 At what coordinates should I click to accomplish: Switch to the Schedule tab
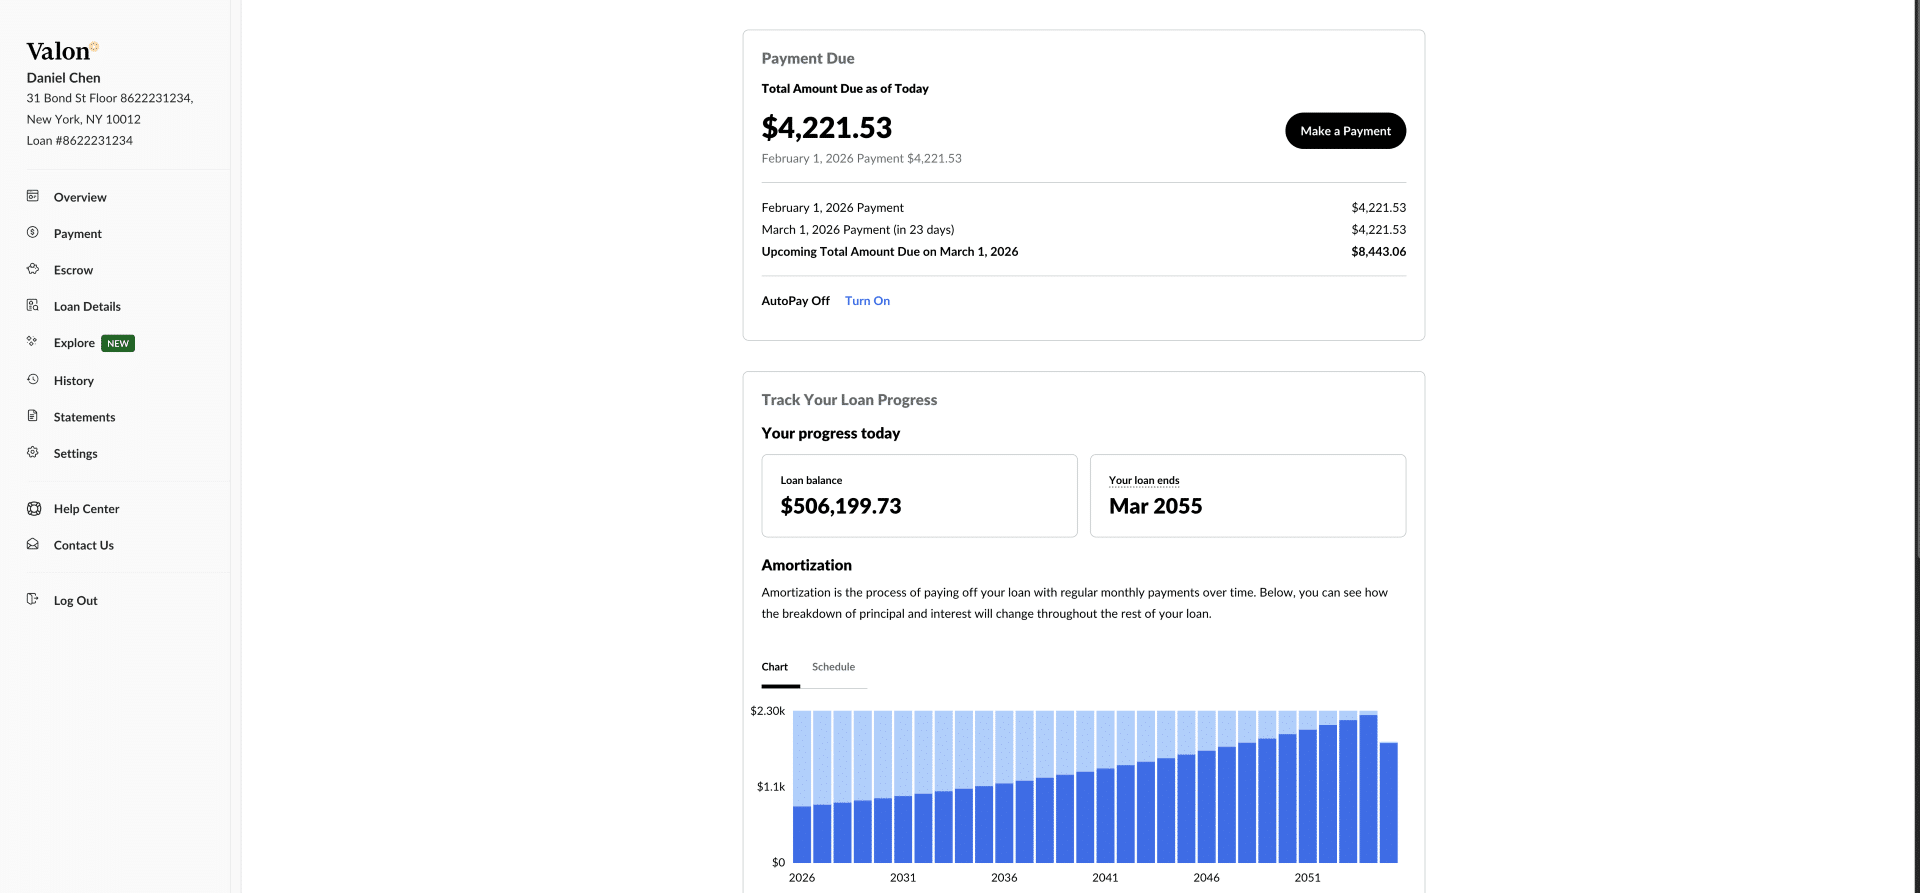click(833, 667)
